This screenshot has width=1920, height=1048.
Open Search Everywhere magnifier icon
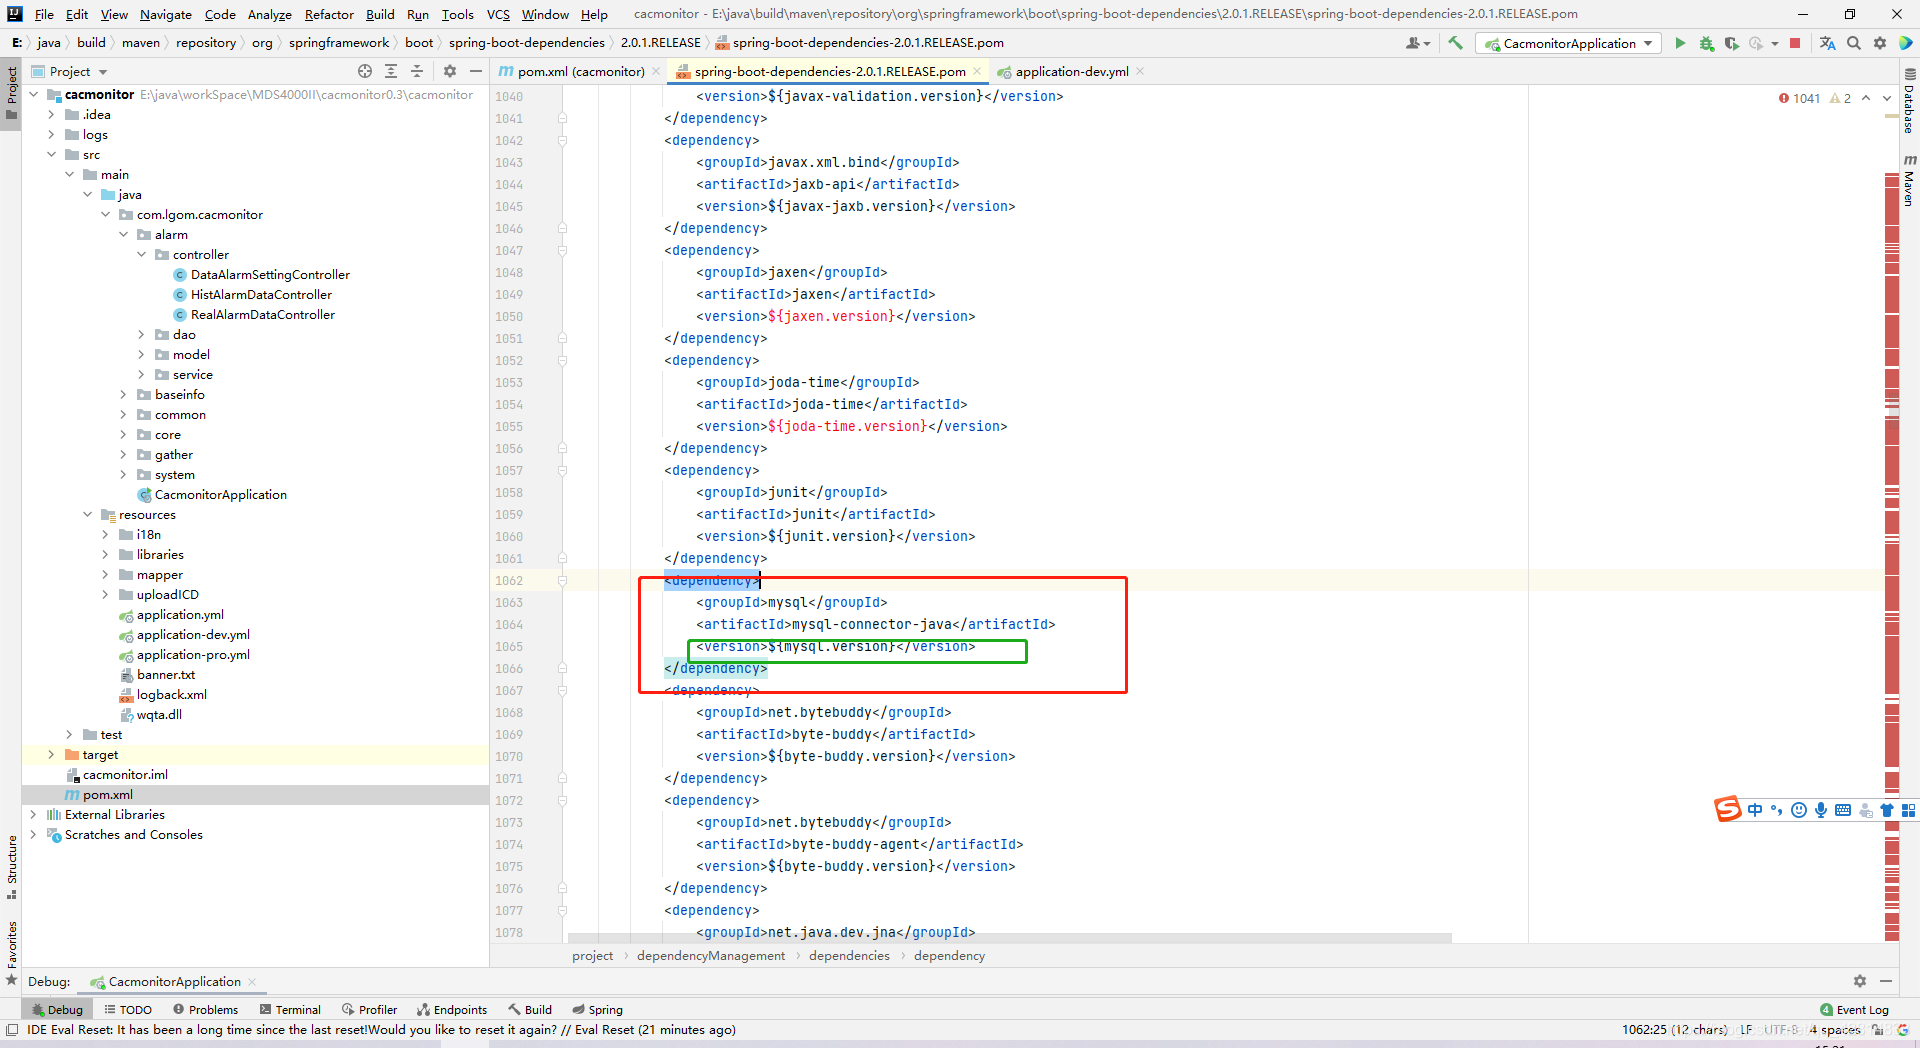click(x=1854, y=43)
